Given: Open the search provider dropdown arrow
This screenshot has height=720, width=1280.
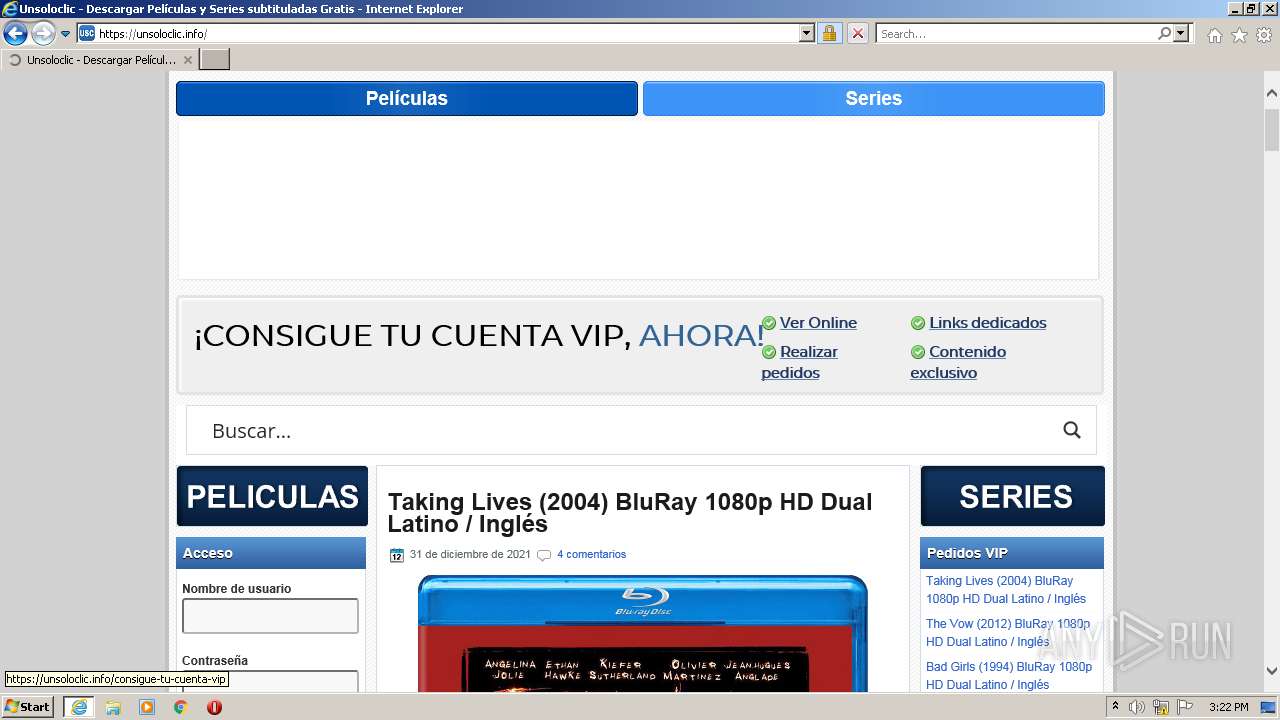Looking at the screenshot, I should [1182, 33].
